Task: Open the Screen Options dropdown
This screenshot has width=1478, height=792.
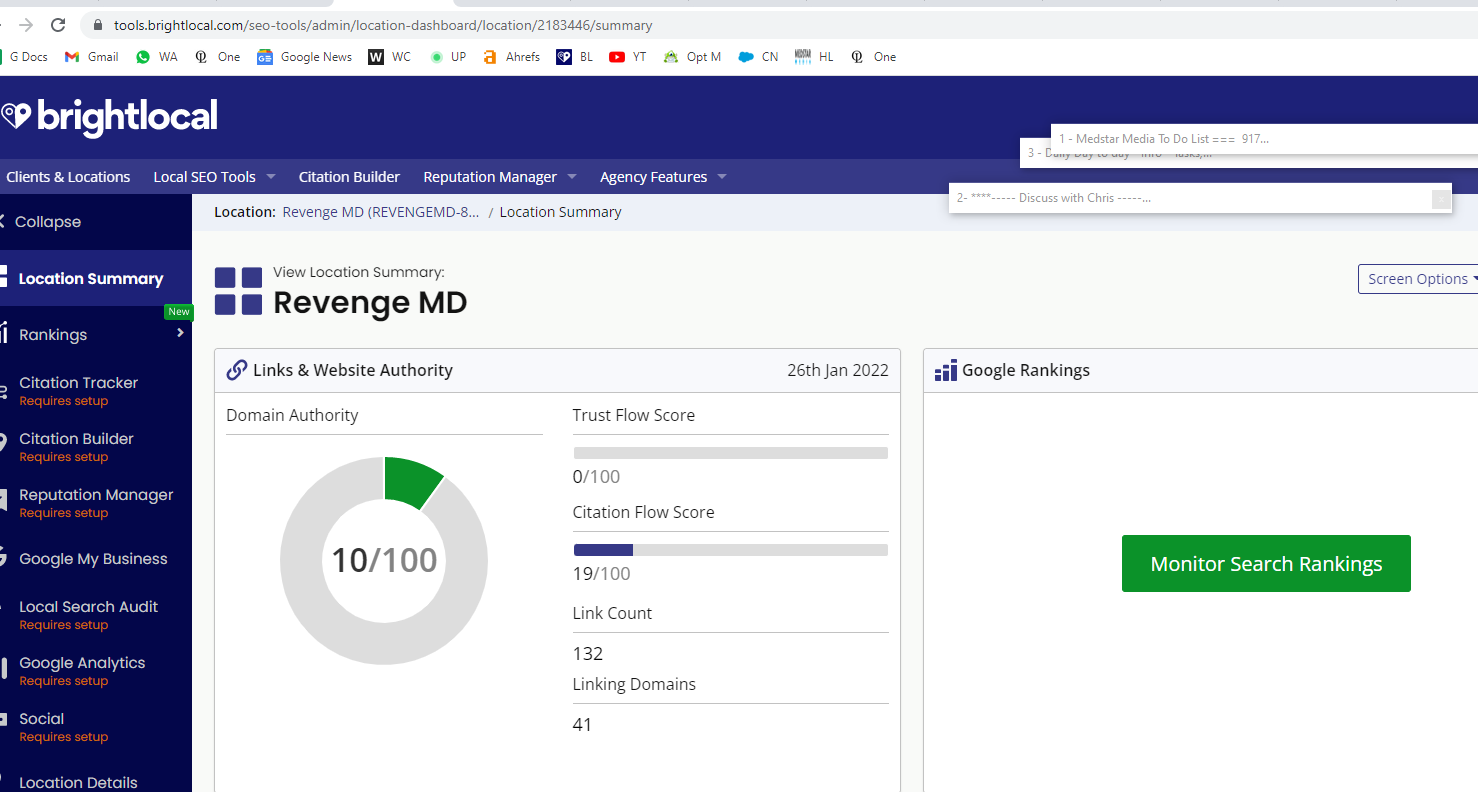Action: pos(1418,279)
